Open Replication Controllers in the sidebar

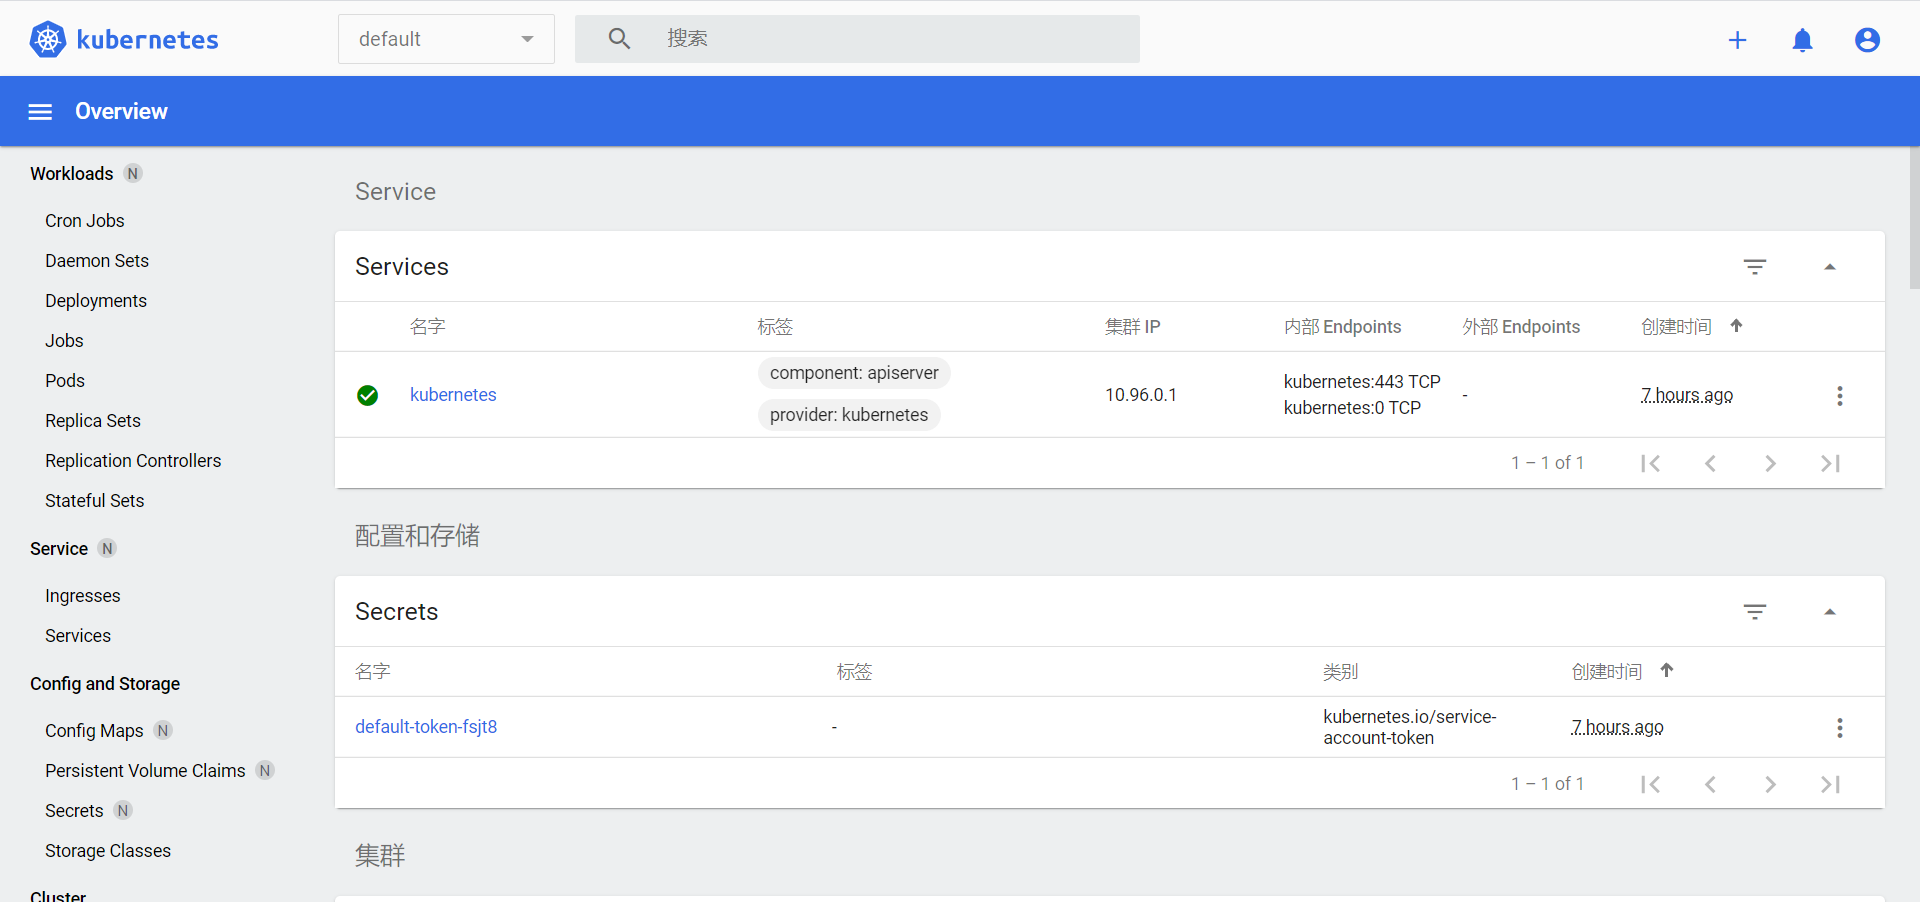click(x=133, y=461)
